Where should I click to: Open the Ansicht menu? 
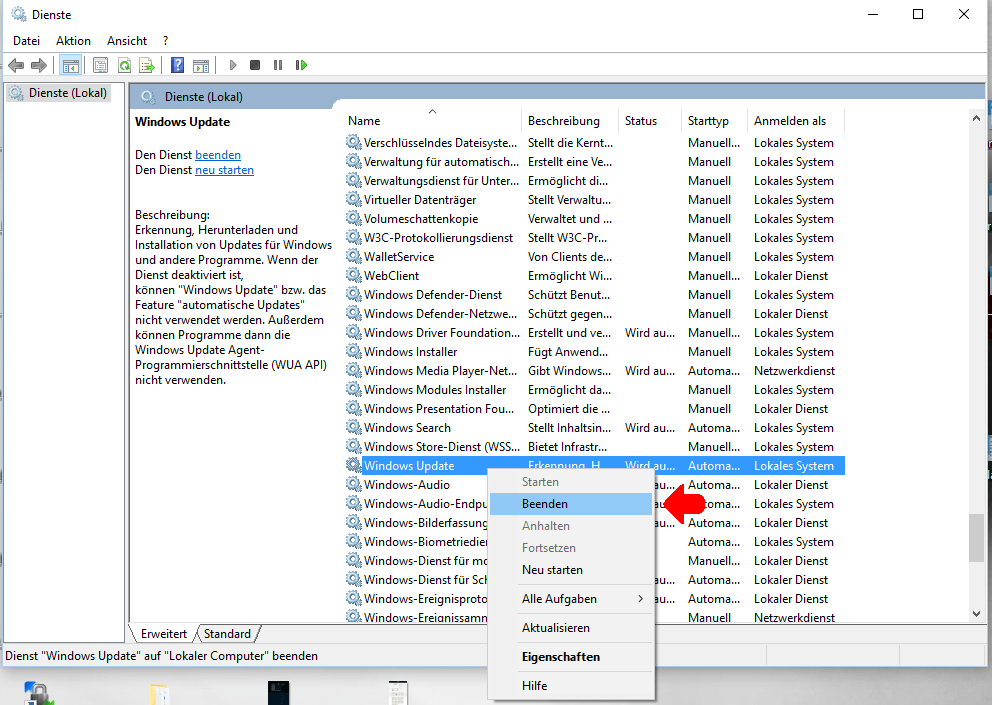(x=127, y=41)
